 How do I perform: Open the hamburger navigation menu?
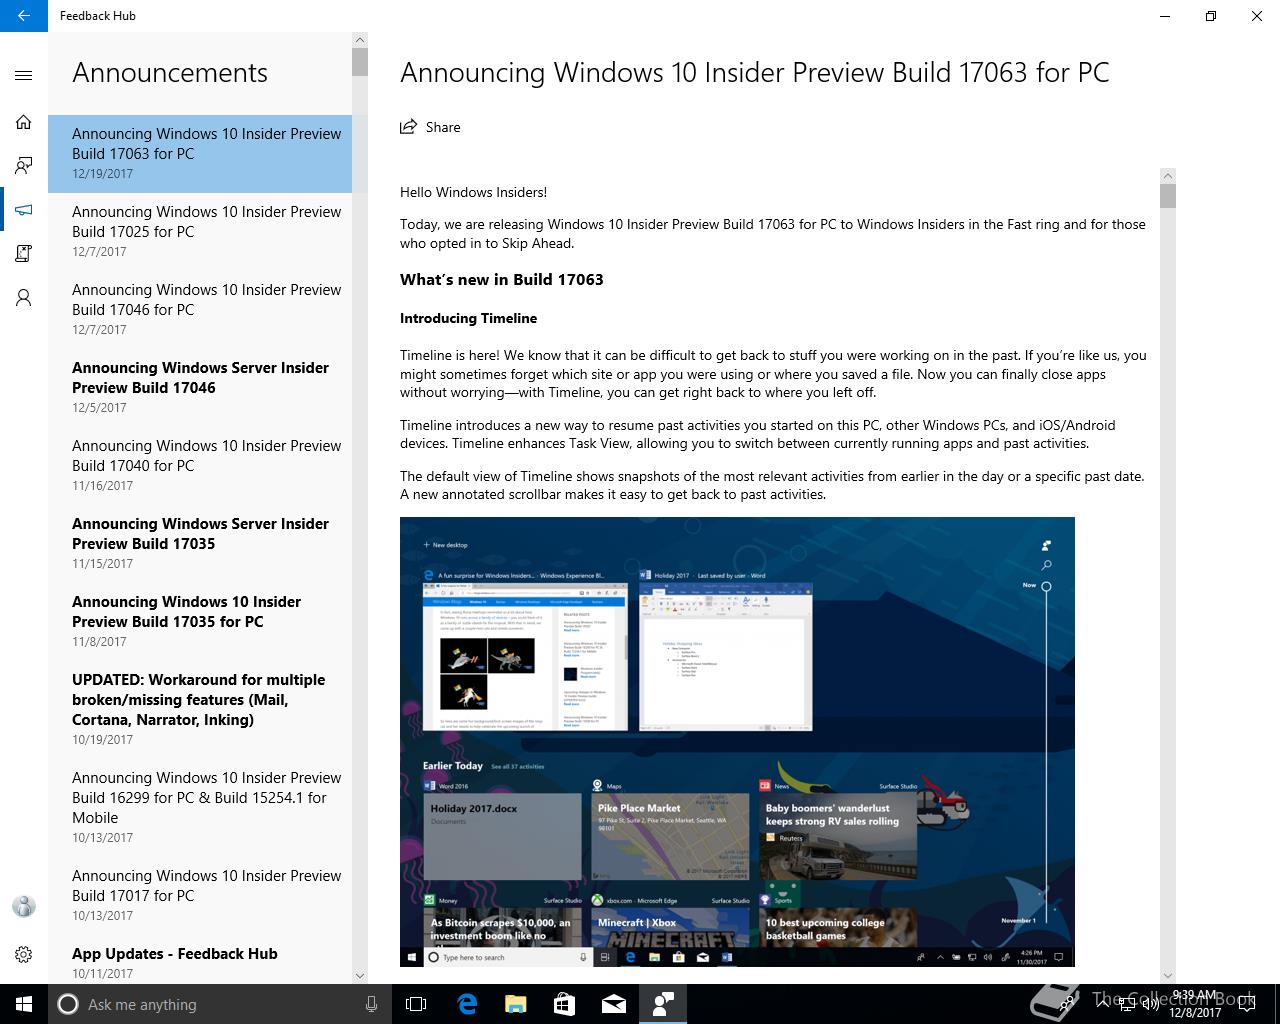(x=24, y=75)
